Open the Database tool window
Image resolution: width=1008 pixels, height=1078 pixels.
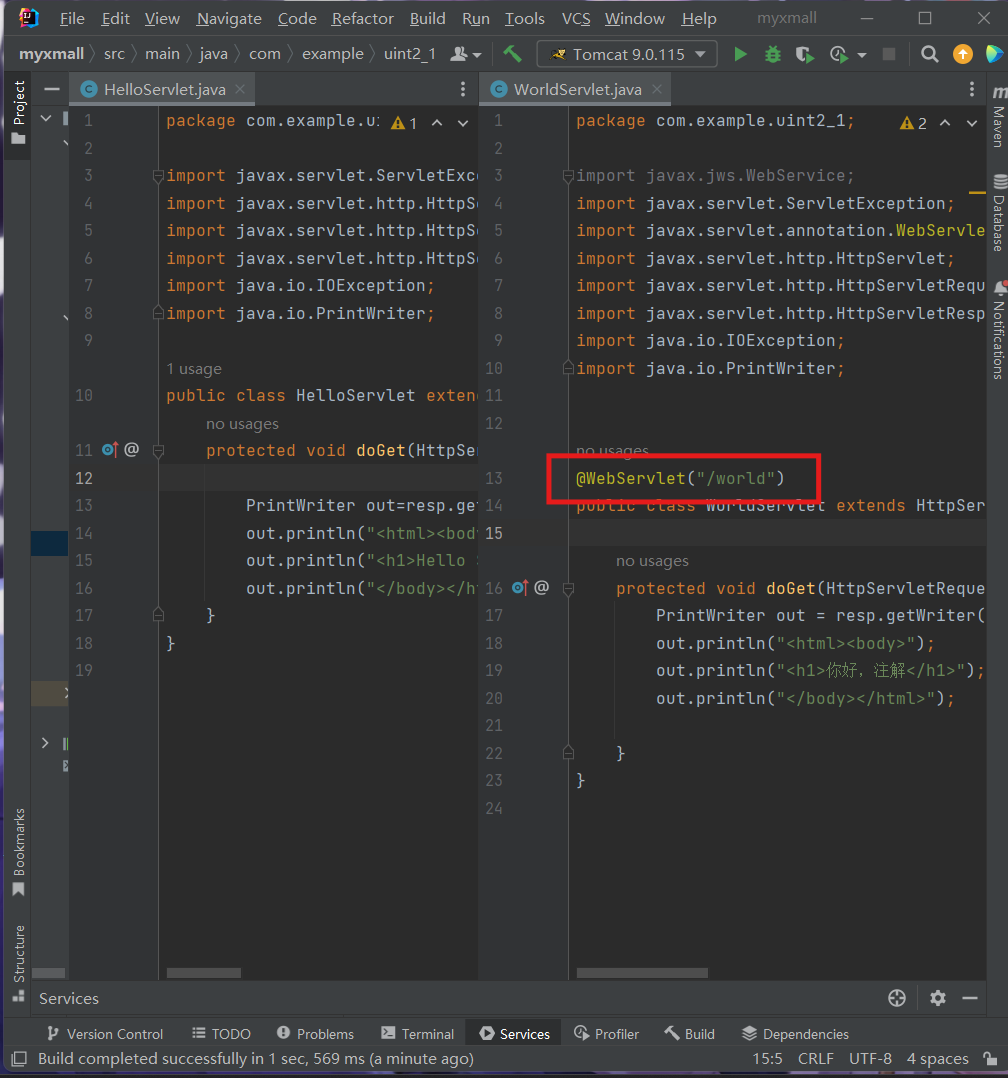[998, 213]
